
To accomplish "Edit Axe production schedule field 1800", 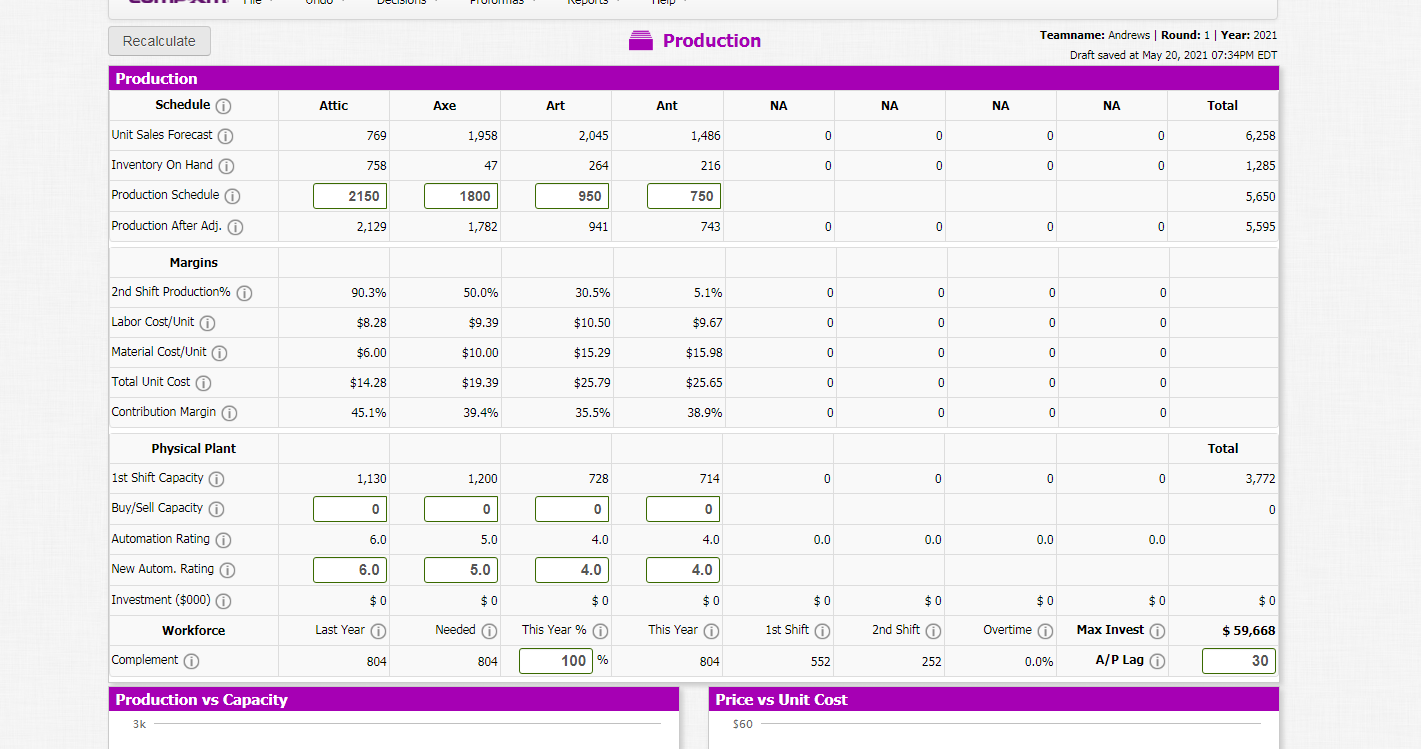I will 461,196.
